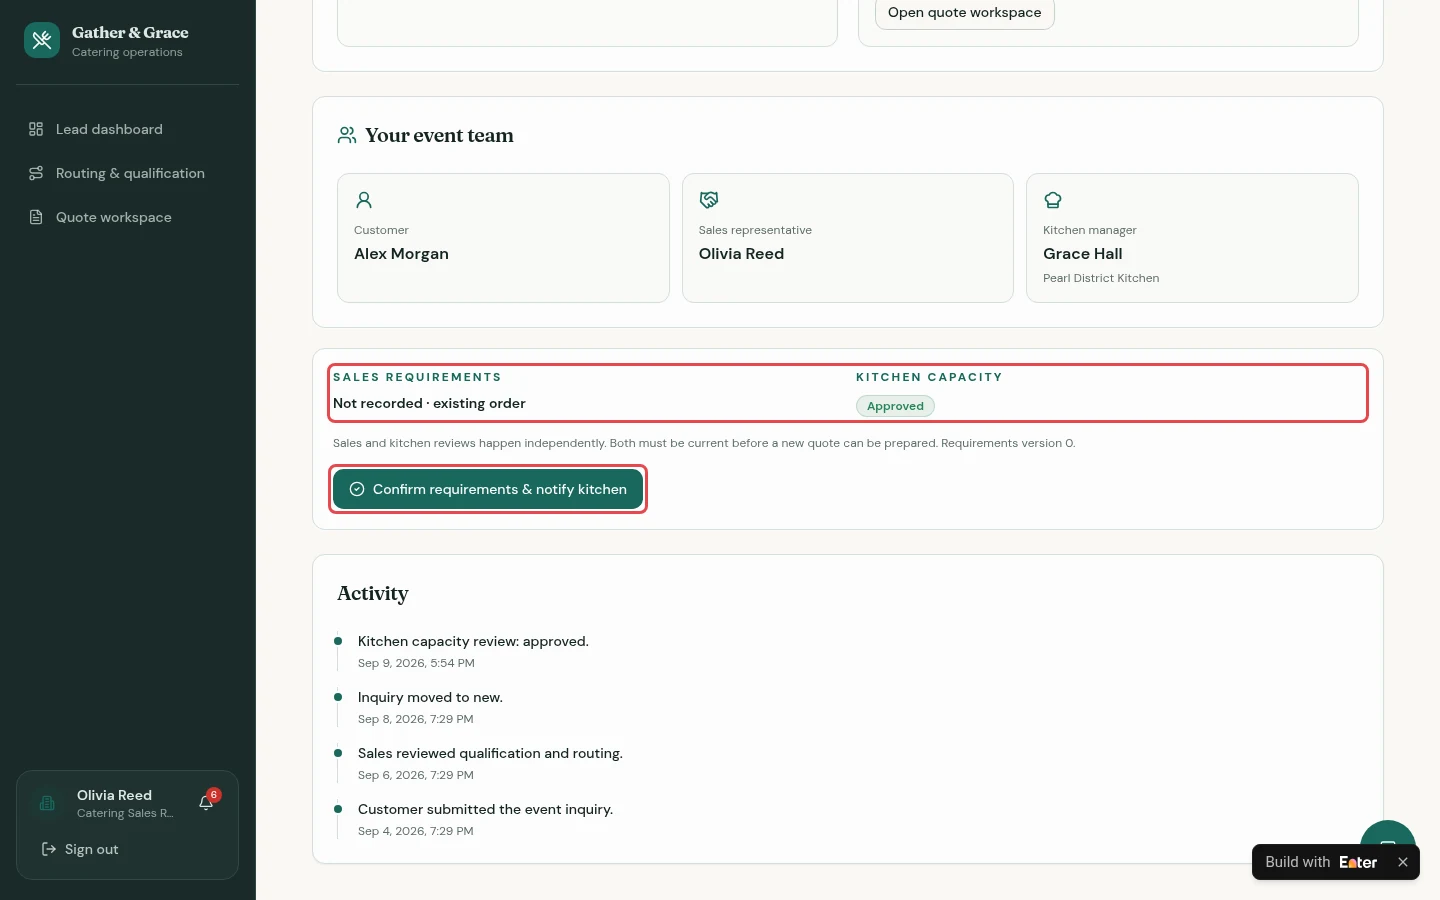Image resolution: width=1440 pixels, height=900 pixels.
Task: Open the floating chat bubble button
Action: click(1388, 832)
